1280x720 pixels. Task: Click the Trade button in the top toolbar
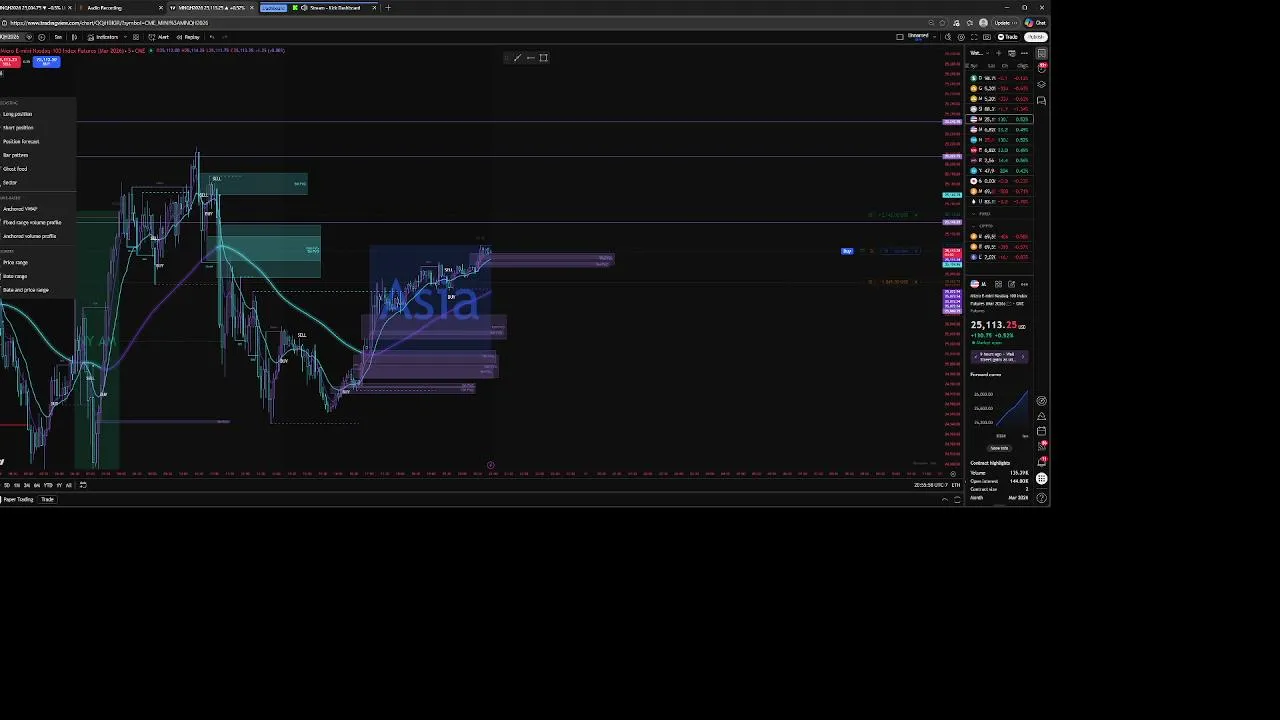(1007, 37)
